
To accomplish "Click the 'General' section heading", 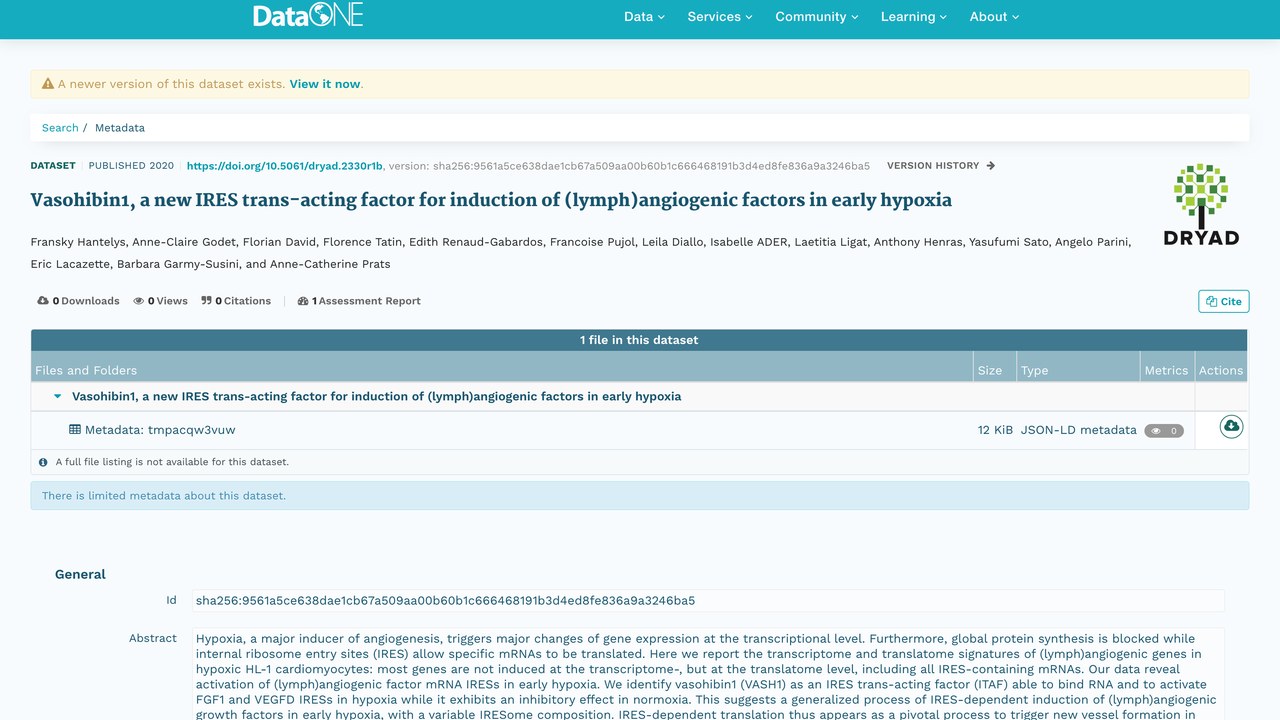I will point(80,574).
